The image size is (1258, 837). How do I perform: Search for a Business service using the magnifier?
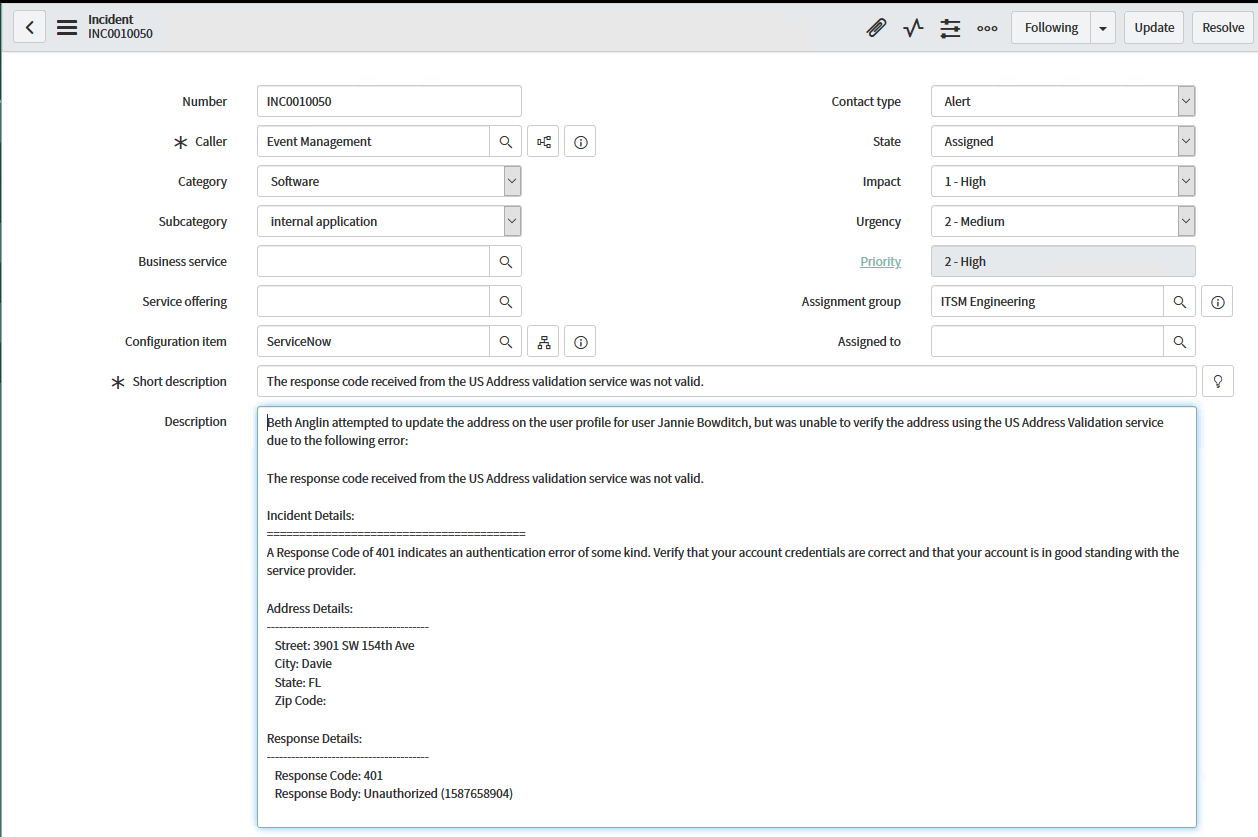[x=506, y=261]
